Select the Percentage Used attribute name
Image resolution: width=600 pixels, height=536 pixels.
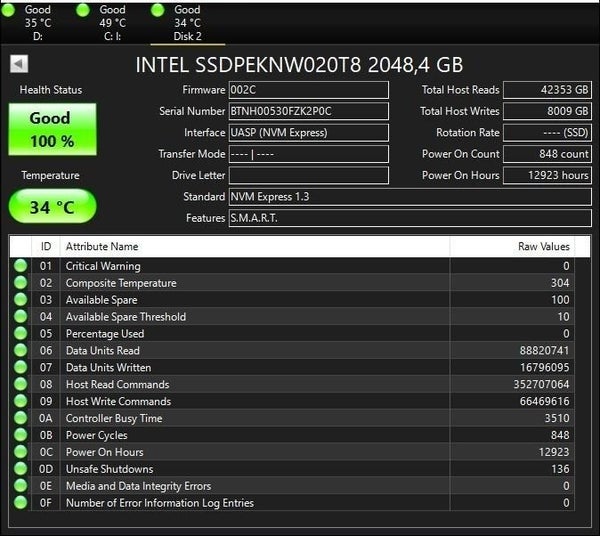(105, 334)
